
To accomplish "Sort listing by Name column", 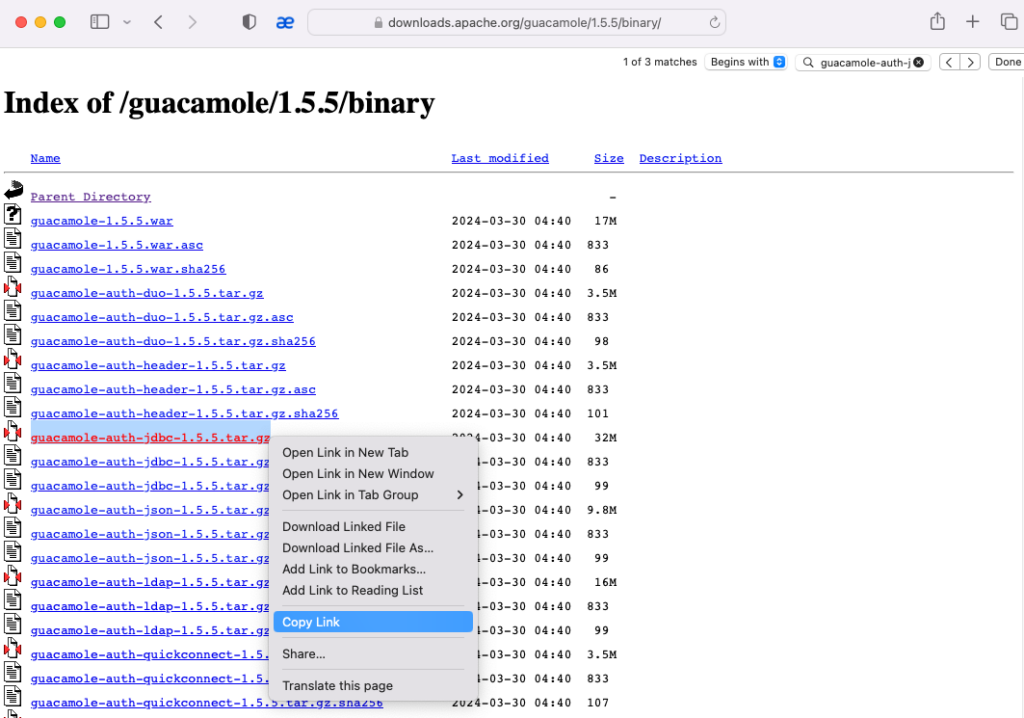I will pos(45,158).
